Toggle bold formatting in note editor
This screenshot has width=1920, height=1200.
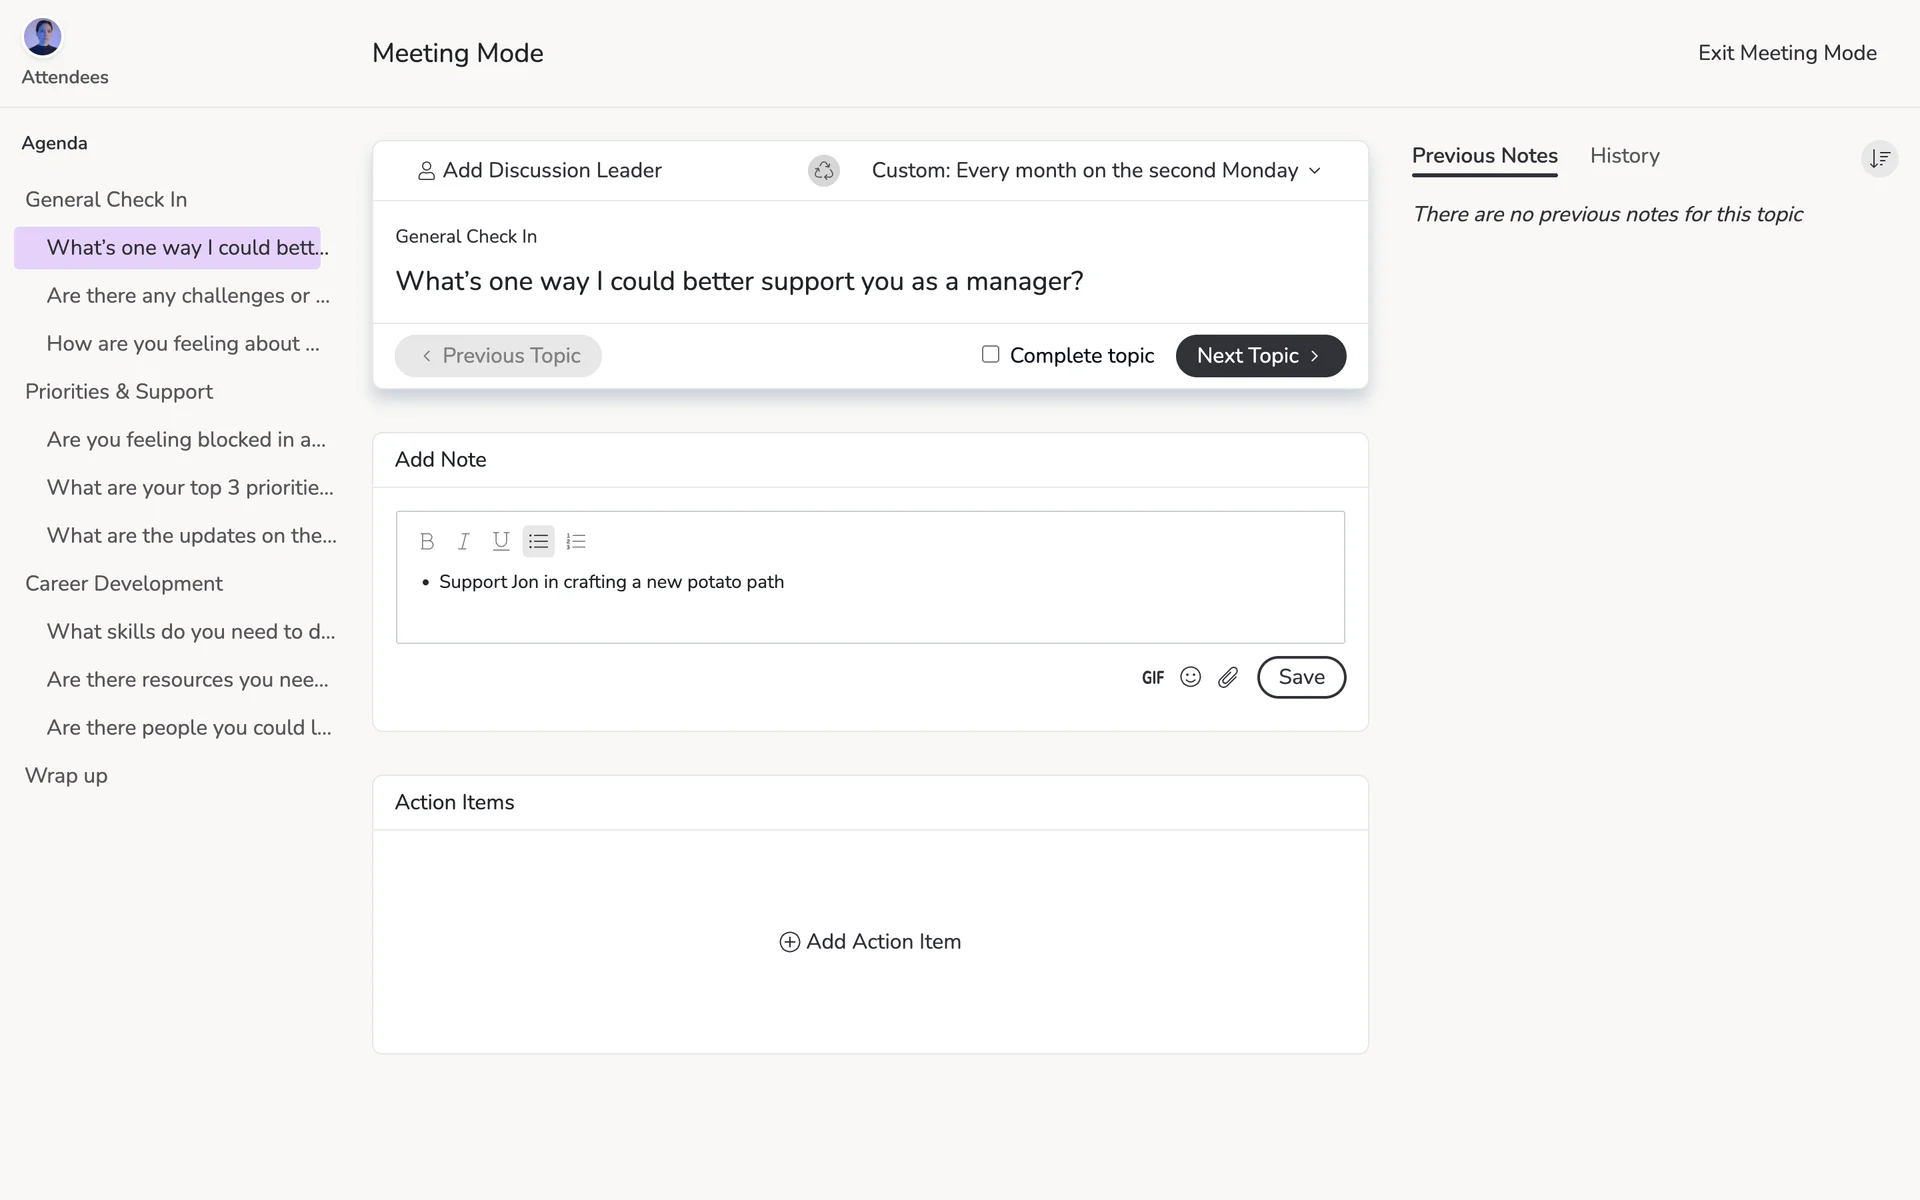click(427, 542)
